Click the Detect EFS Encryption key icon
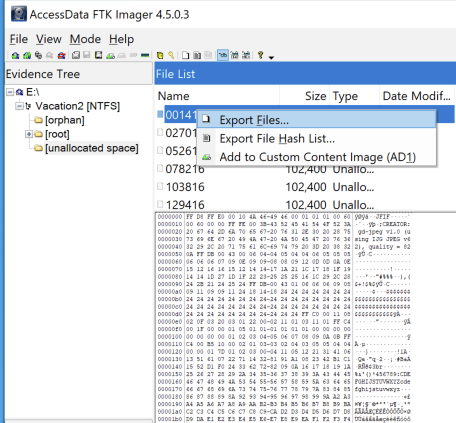Viewport: 456px width, 423px height. point(171,55)
